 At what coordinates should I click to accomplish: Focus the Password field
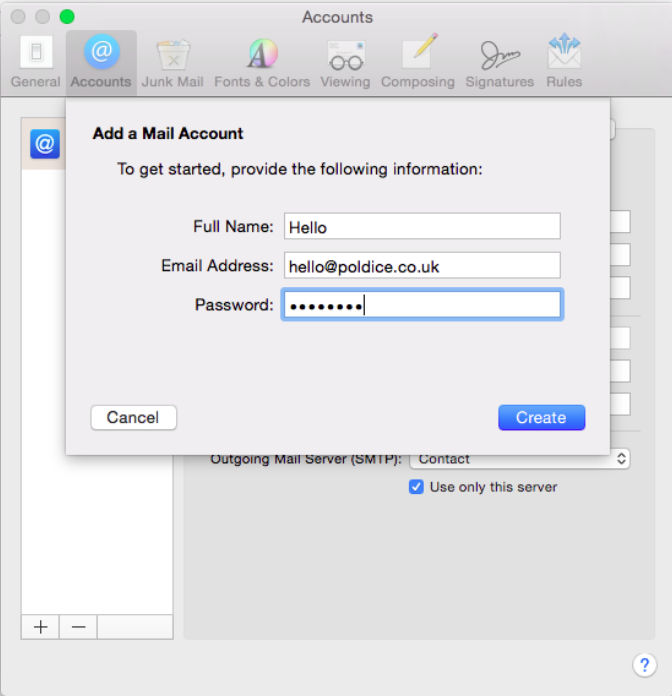pos(422,305)
